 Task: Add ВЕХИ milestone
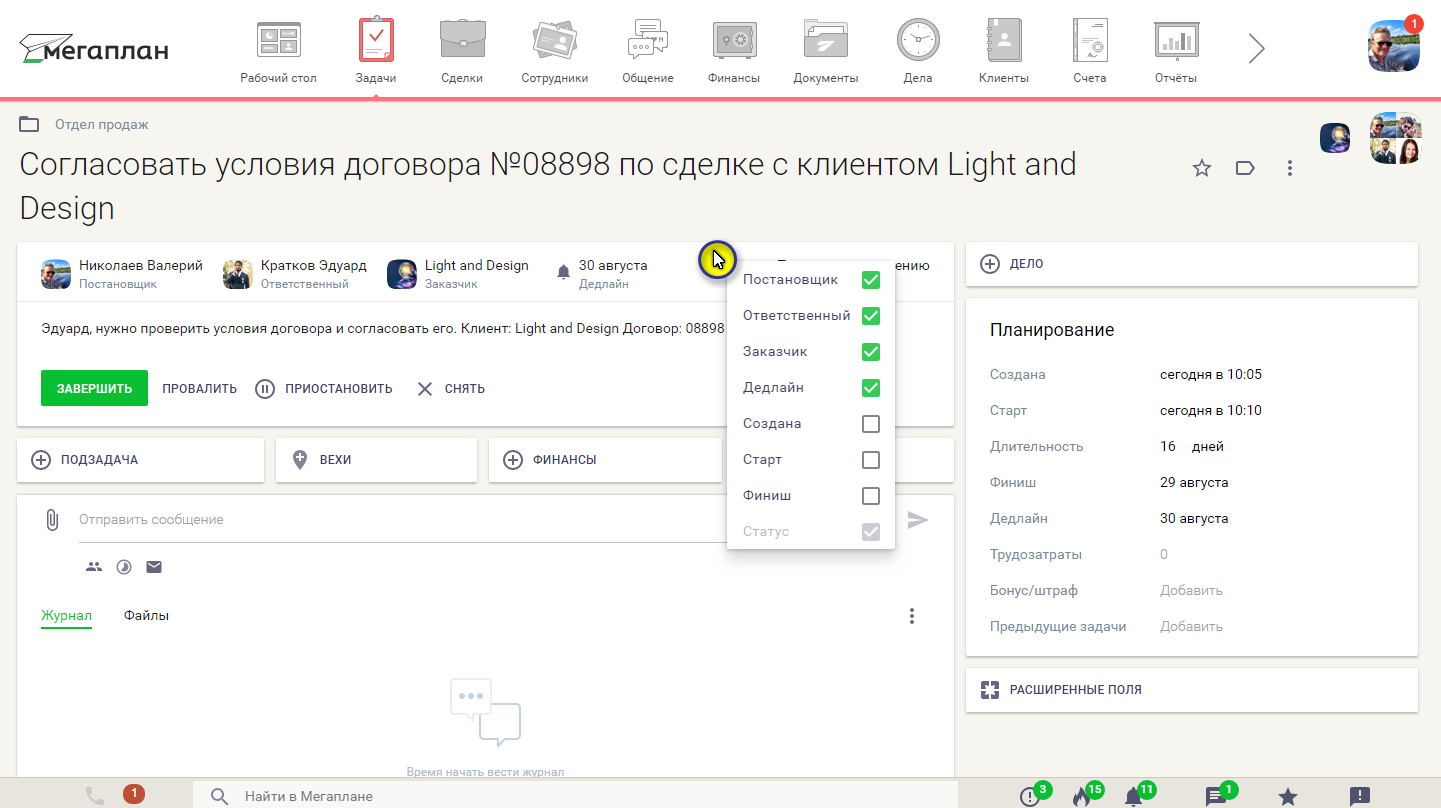pyautogui.click(x=376, y=460)
